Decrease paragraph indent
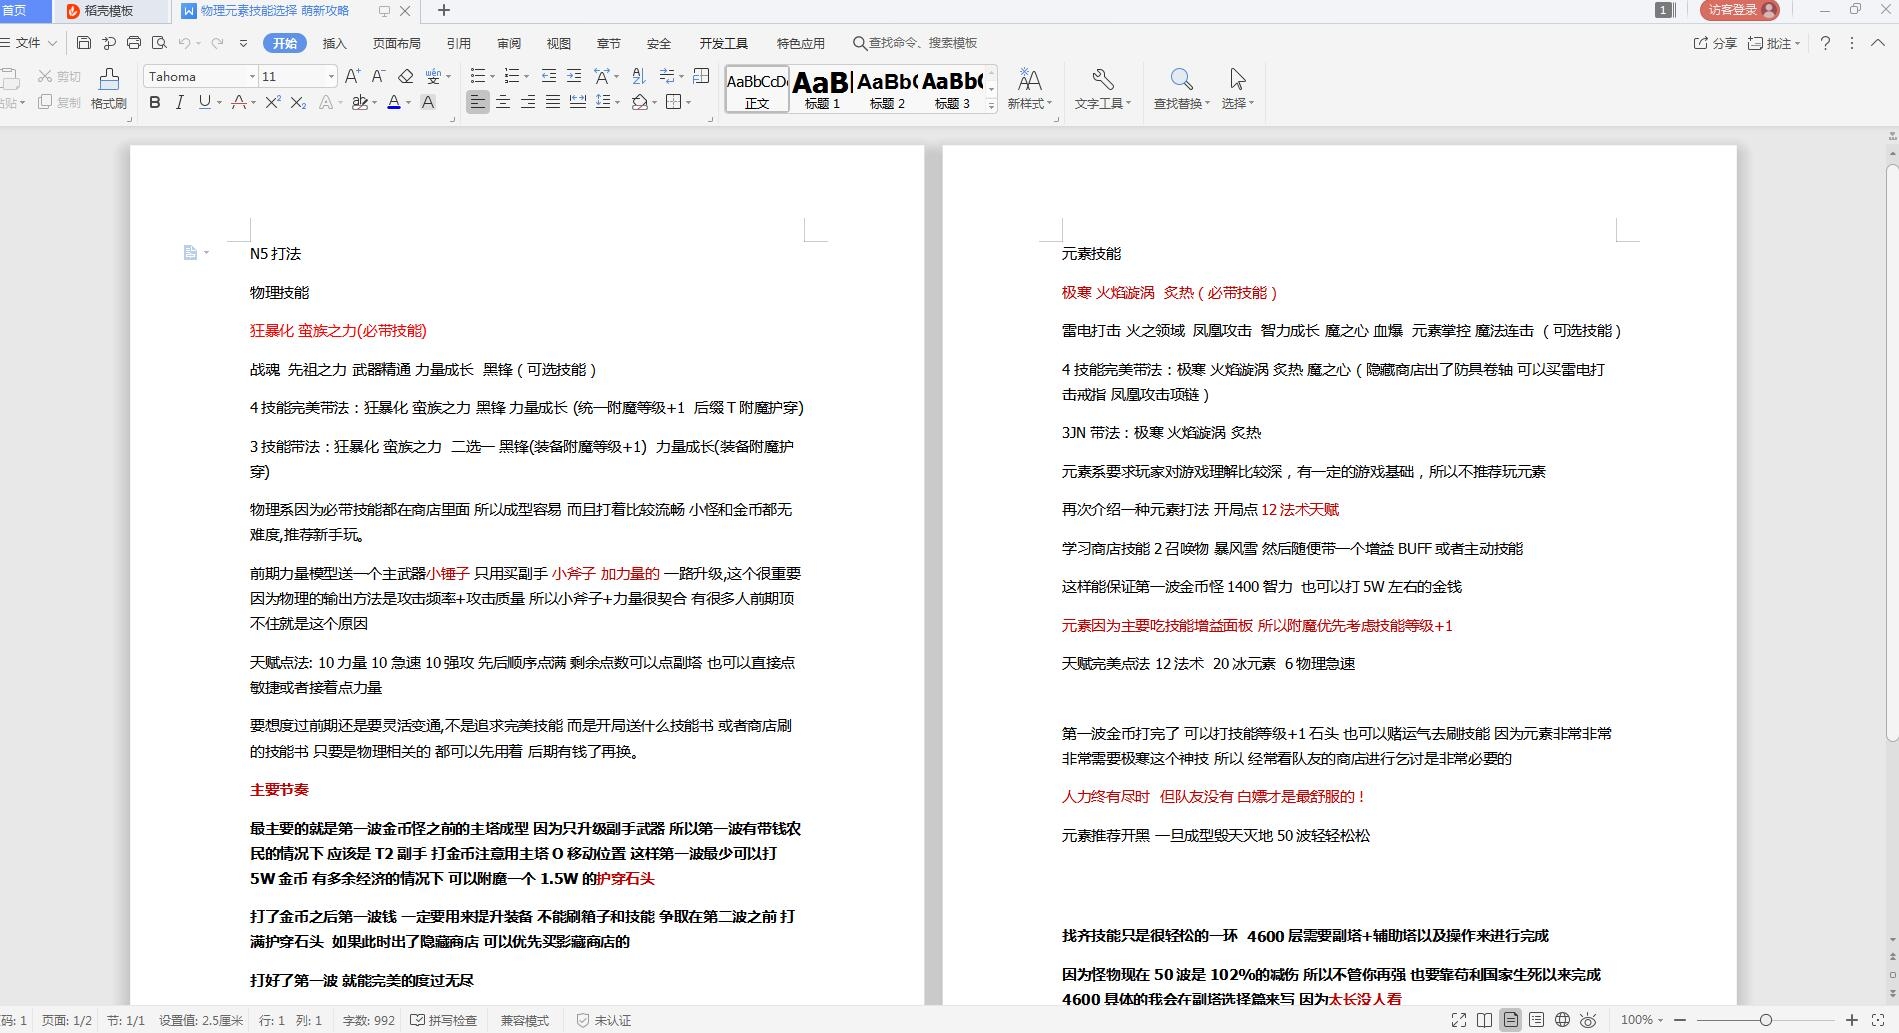The width and height of the screenshot is (1899, 1033). 549,76
